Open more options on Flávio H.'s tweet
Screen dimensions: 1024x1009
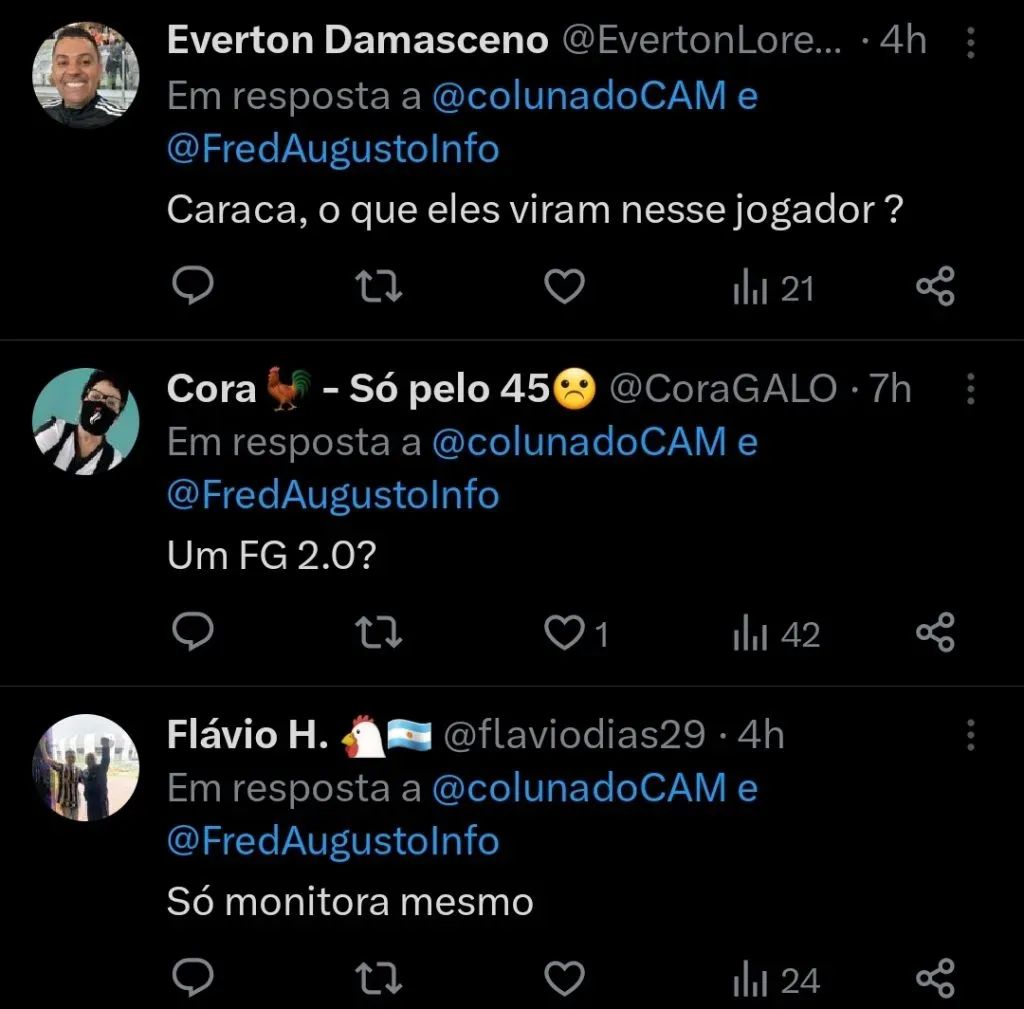pos(969,736)
